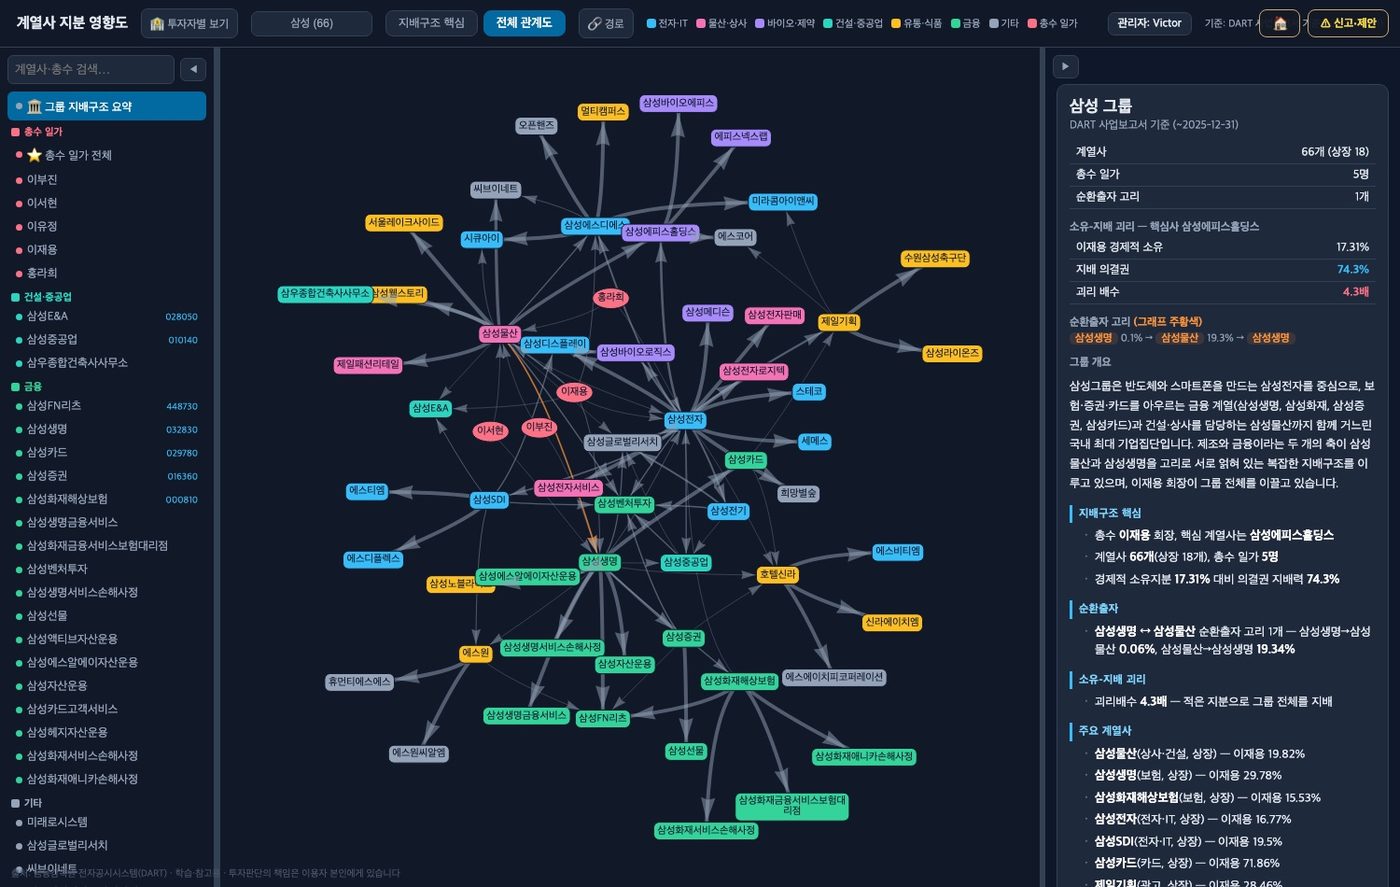Screen dimensions: 1400x887
Task: Select 삼성액티브자산운용 in the sidebar list
Action: (107, 639)
